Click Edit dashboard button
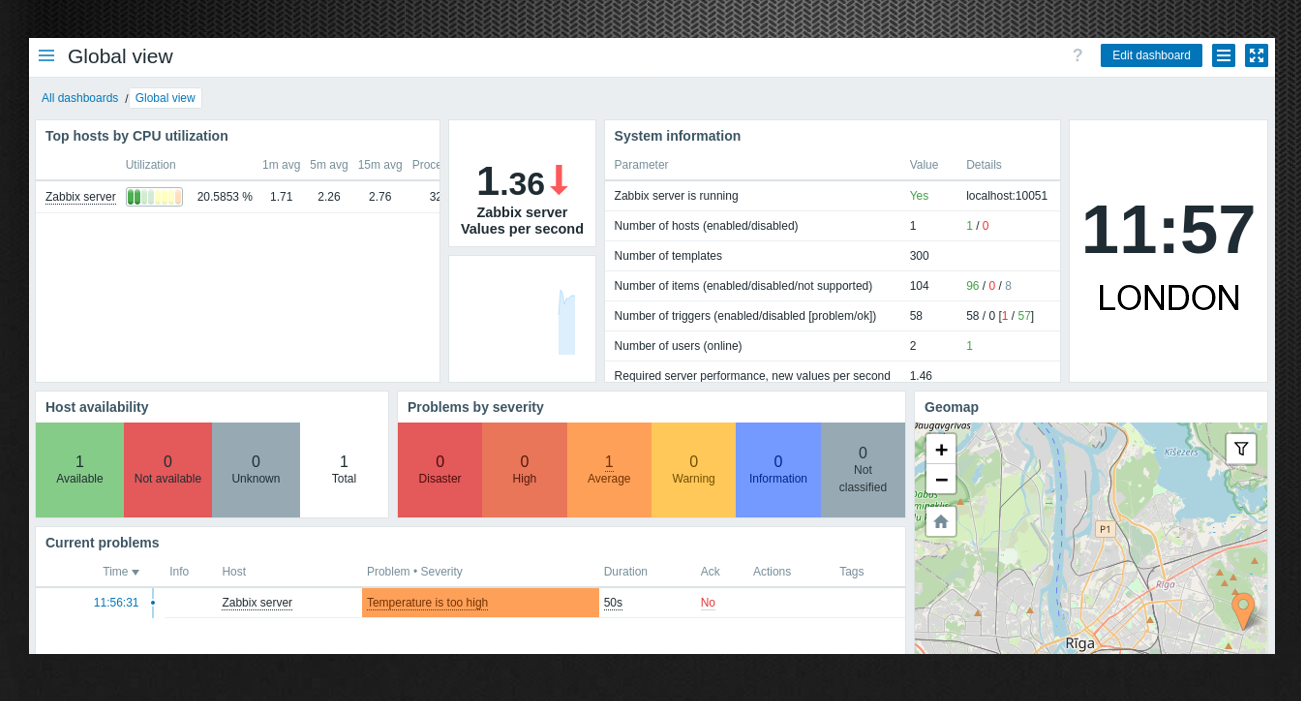1301x701 pixels. tap(1150, 56)
